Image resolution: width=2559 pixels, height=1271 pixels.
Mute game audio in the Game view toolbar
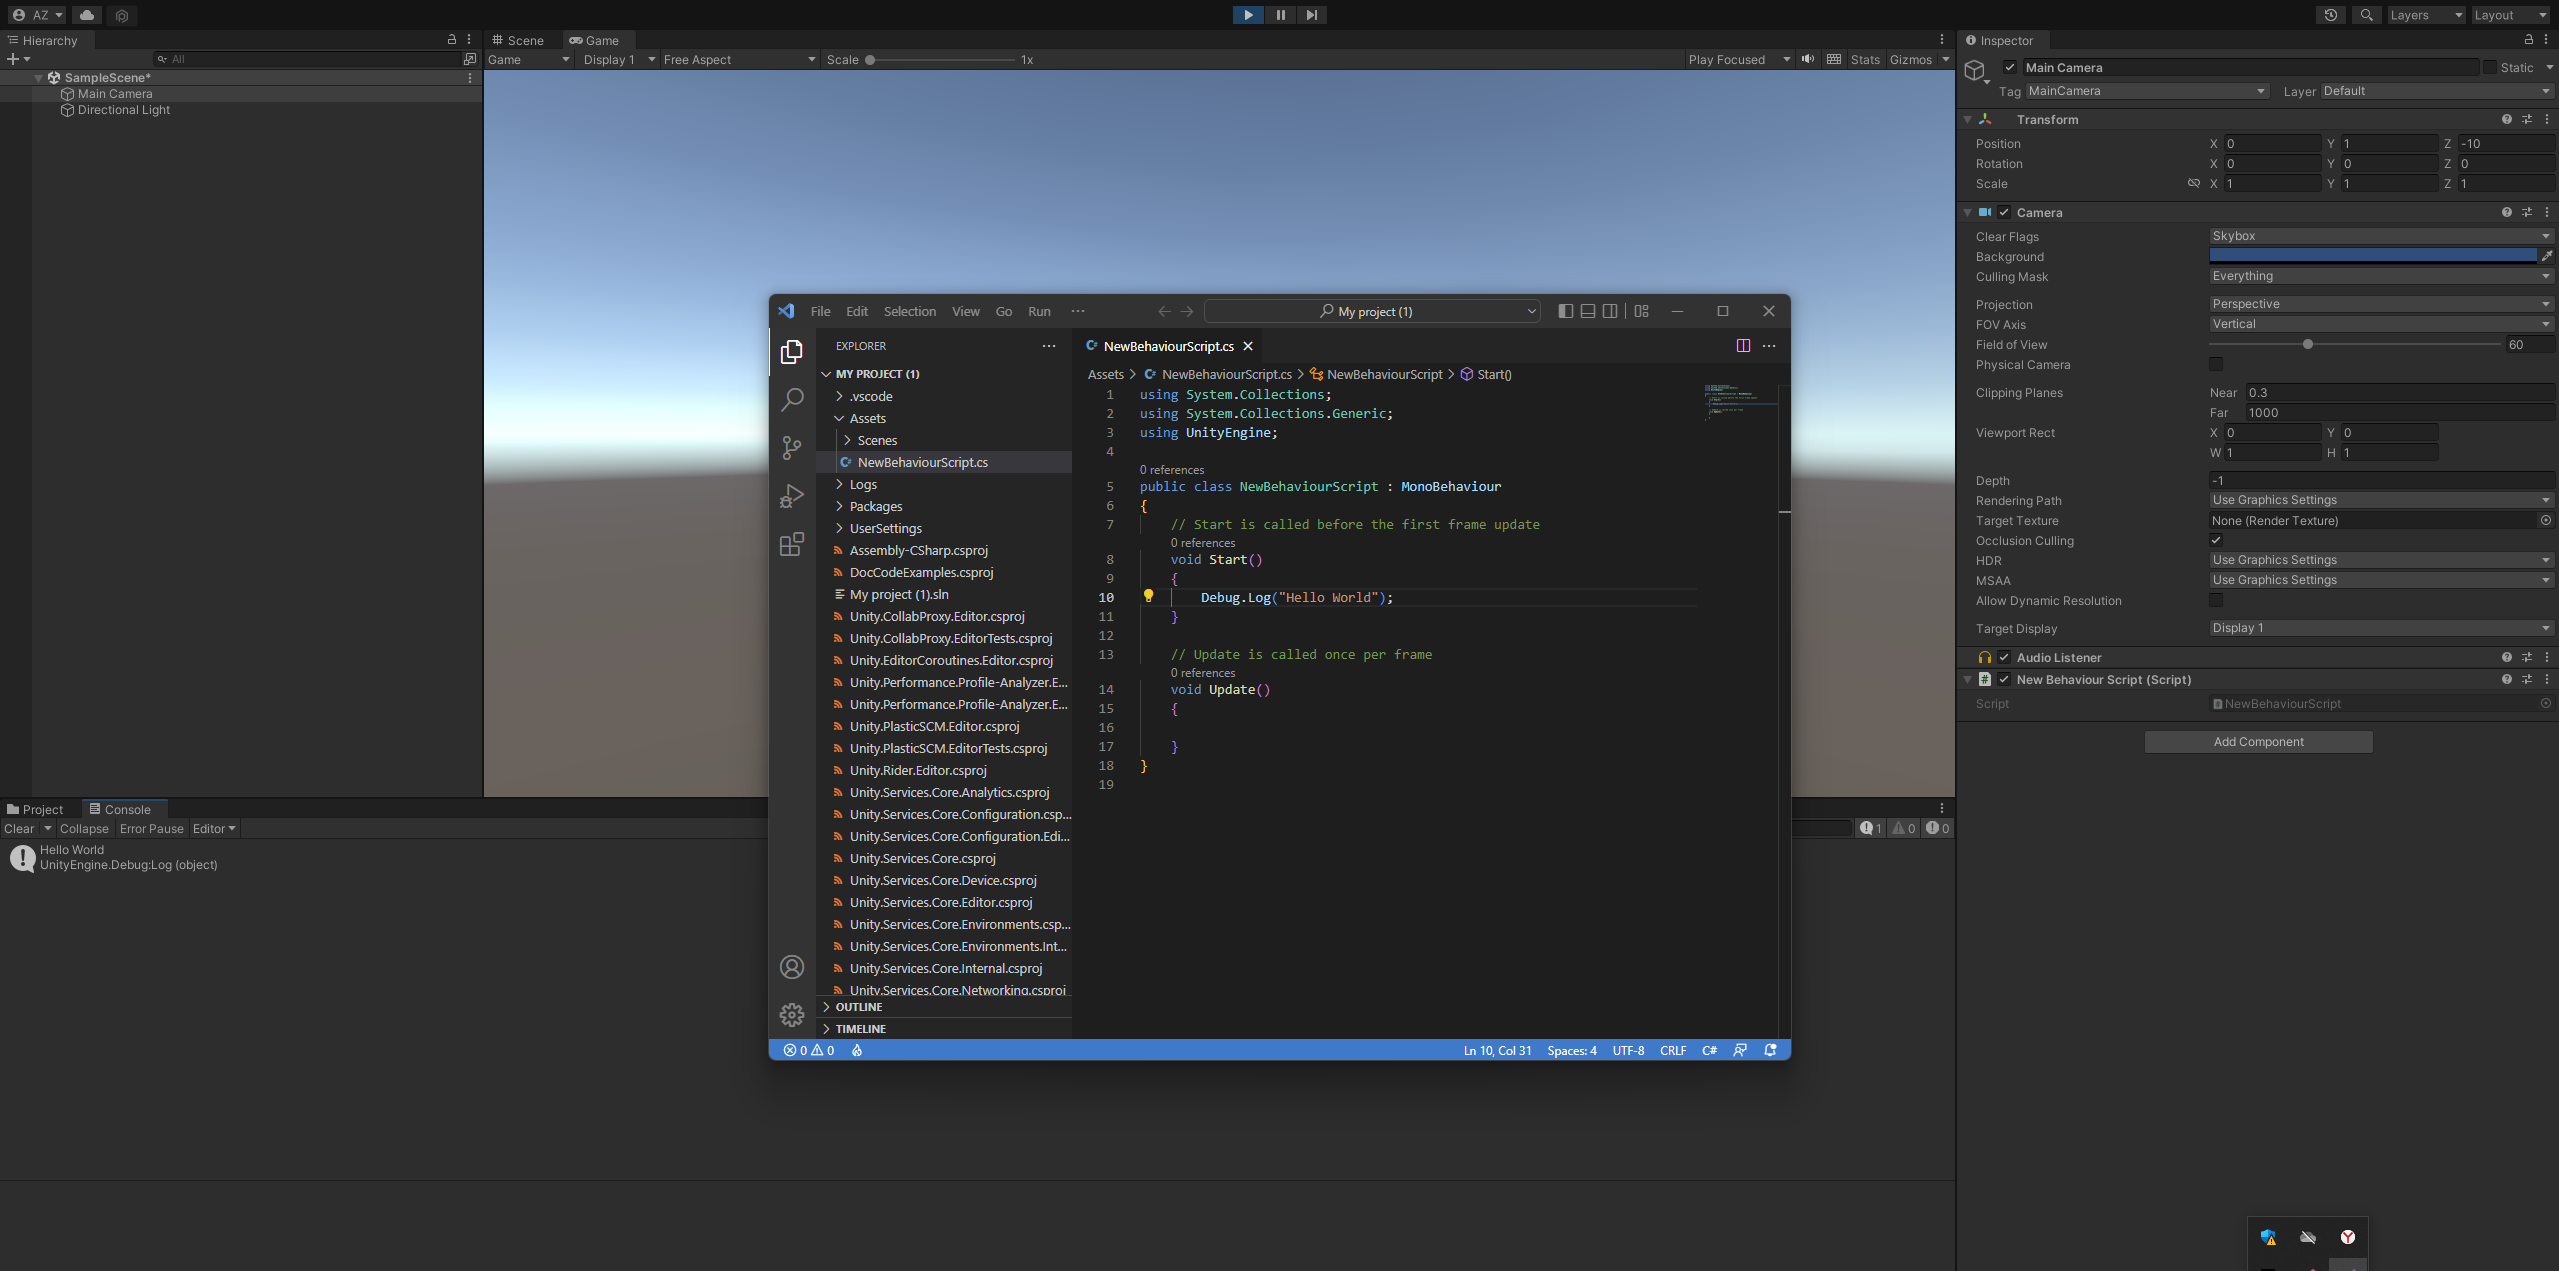point(1806,59)
